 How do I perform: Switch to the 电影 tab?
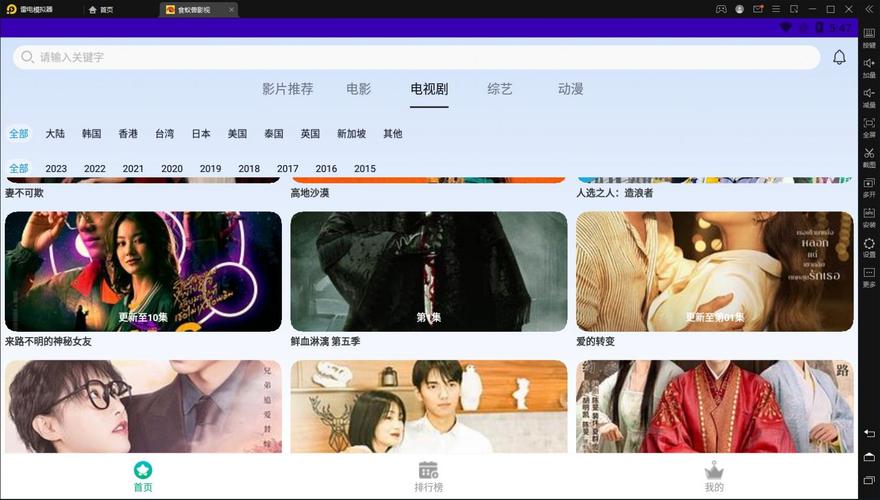click(x=358, y=89)
